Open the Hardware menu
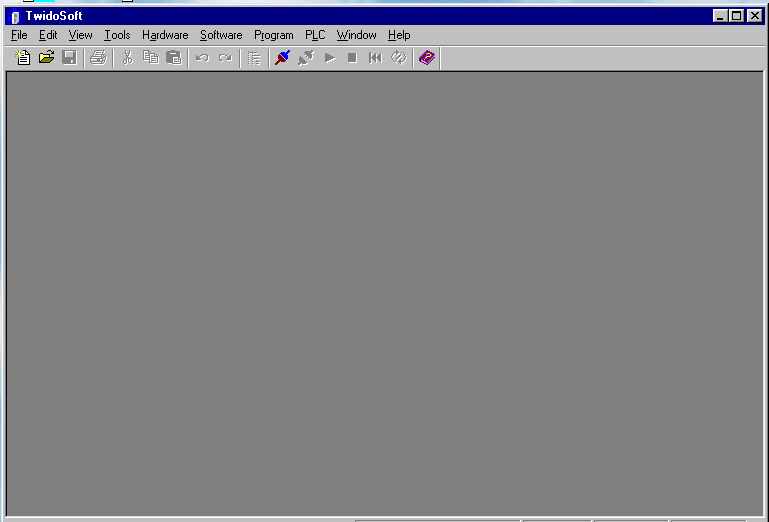 tap(165, 35)
